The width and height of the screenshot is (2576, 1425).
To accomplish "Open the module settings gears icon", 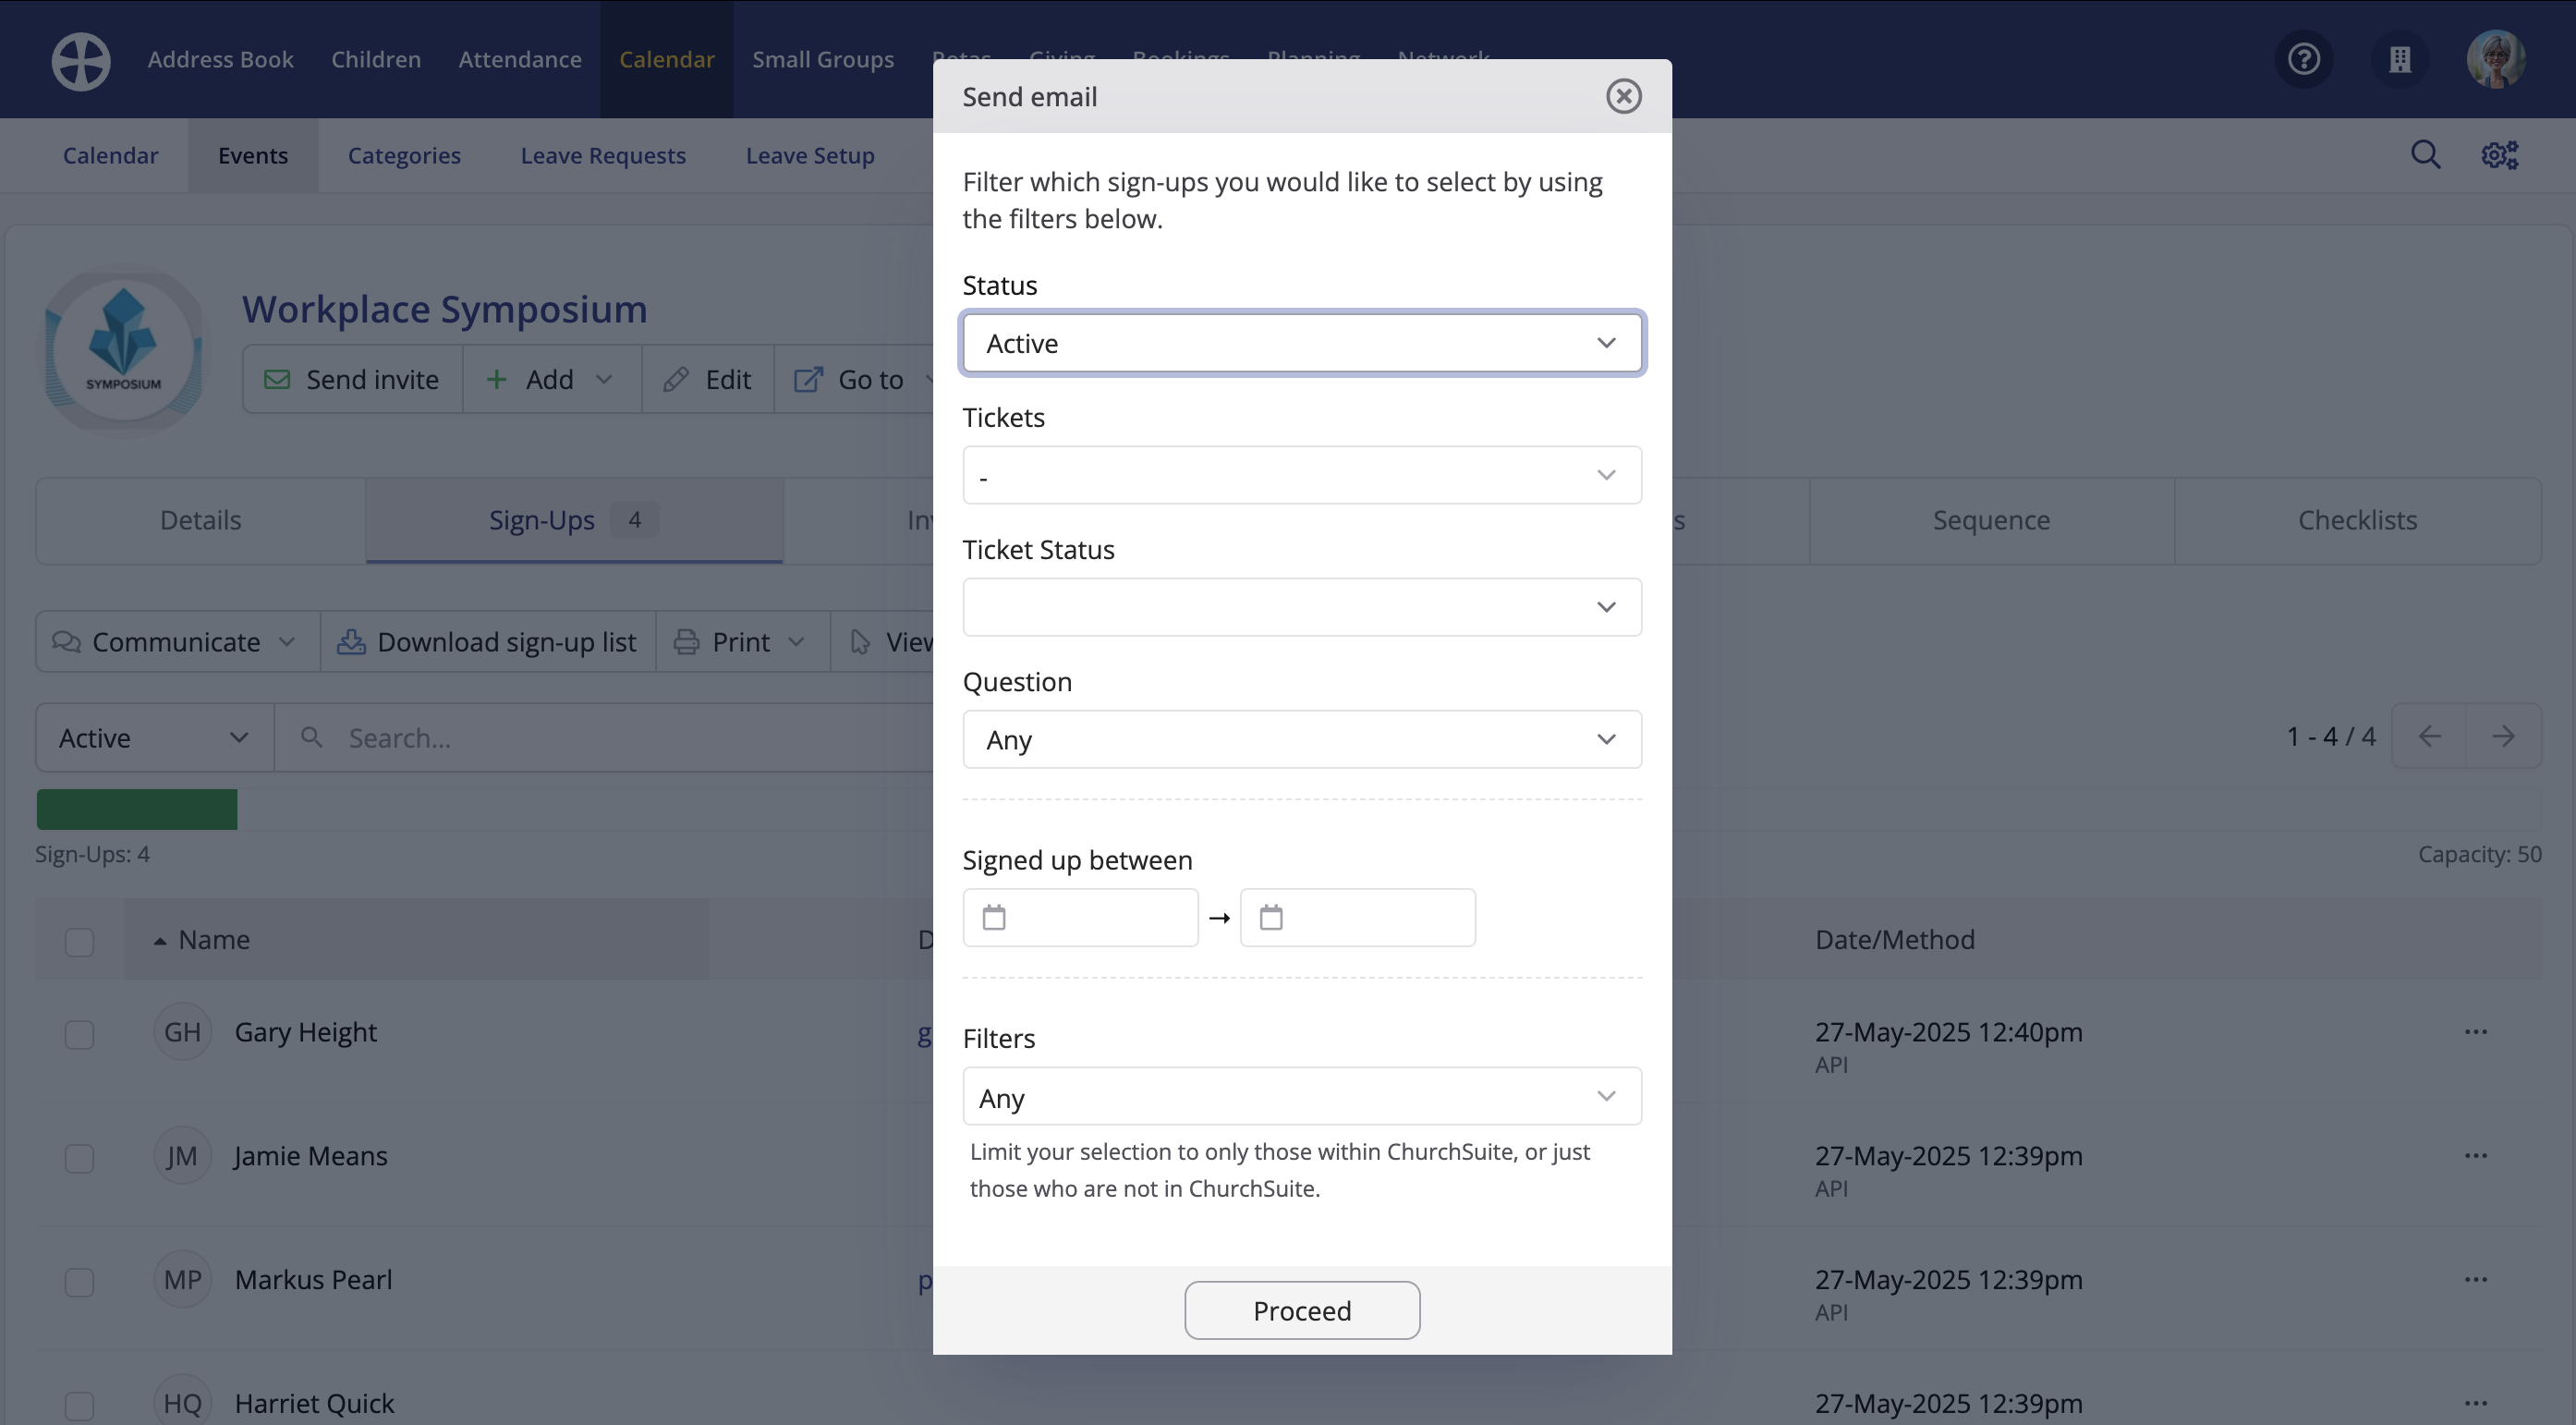I will click(2500, 155).
